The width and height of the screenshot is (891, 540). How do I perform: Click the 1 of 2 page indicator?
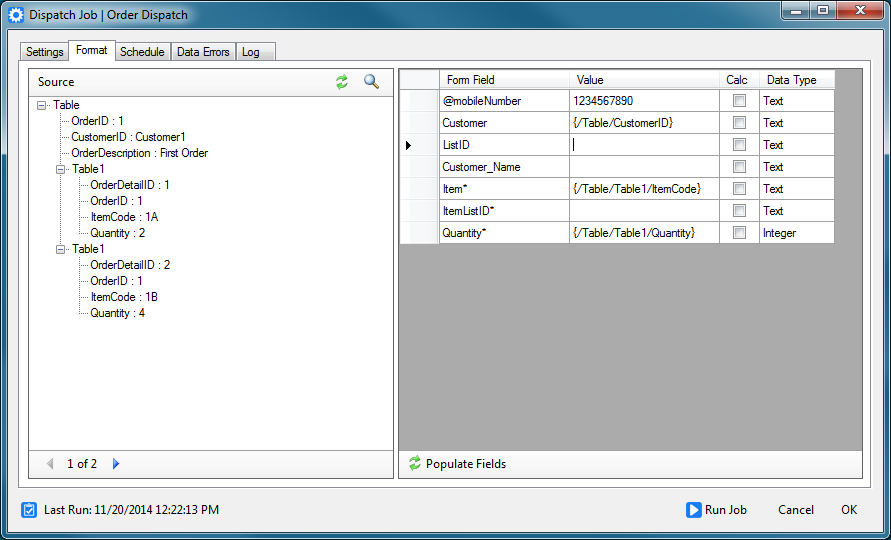(x=82, y=464)
